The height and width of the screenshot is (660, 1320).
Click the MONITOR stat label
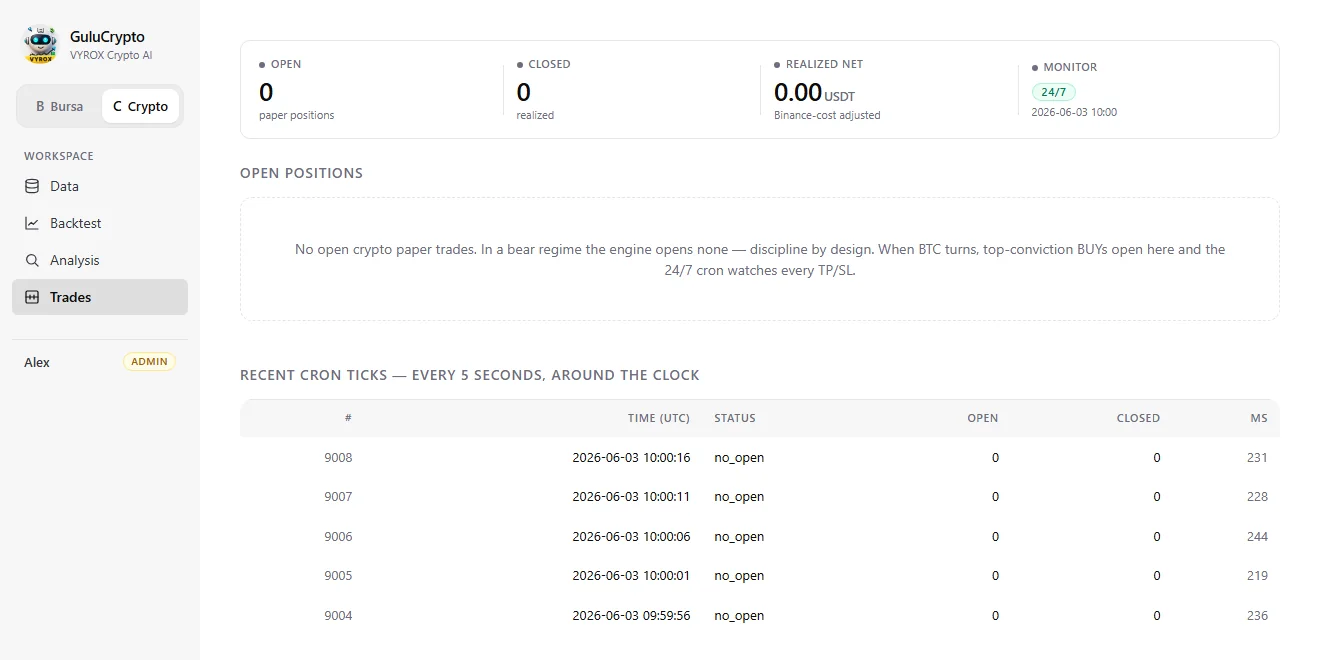[1070, 67]
